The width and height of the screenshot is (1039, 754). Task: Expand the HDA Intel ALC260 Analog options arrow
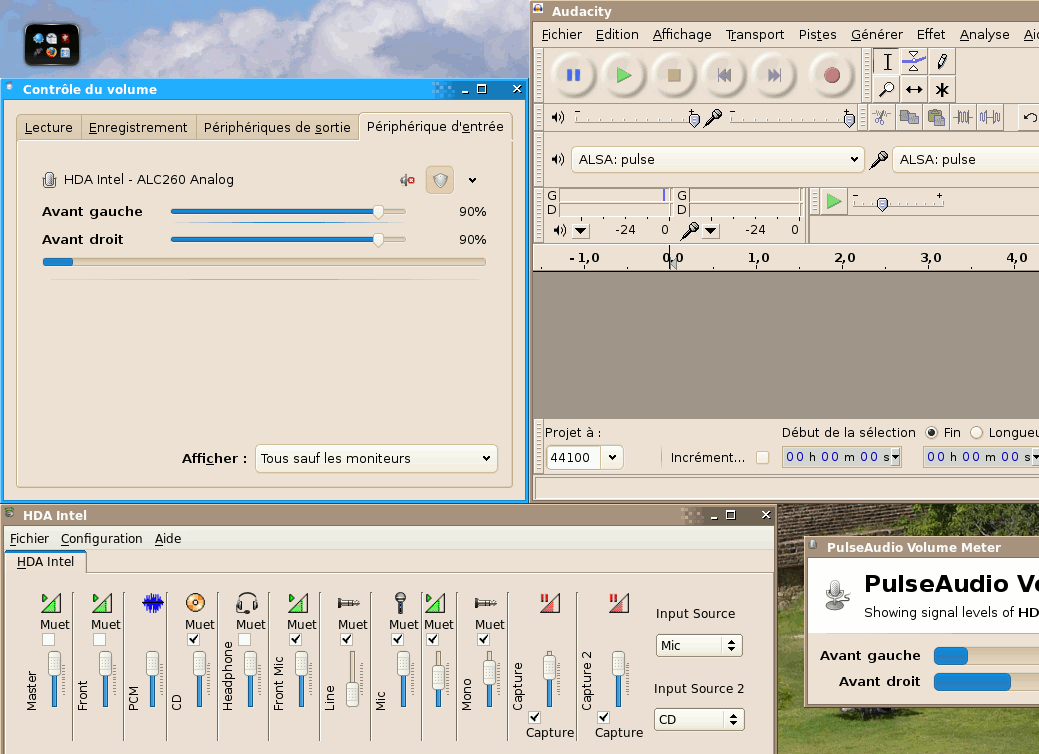472,180
